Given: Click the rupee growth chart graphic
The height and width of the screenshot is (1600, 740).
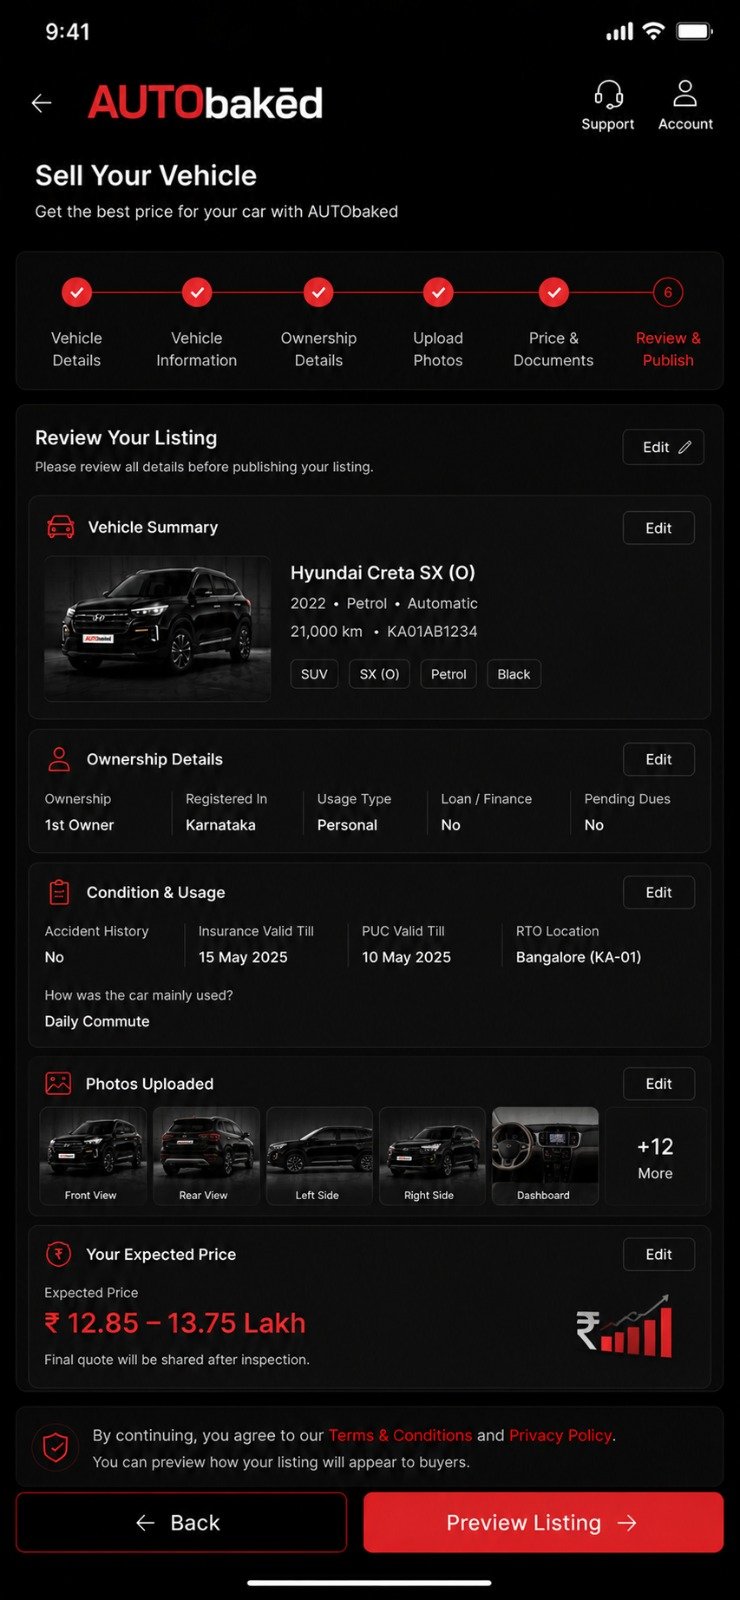Looking at the screenshot, I should (x=624, y=1326).
